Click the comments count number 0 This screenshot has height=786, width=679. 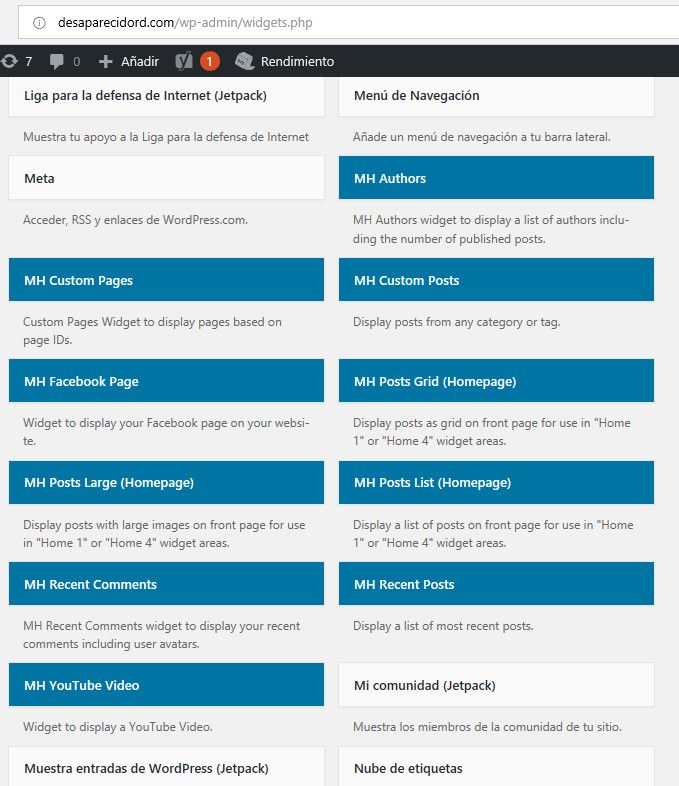[77, 62]
